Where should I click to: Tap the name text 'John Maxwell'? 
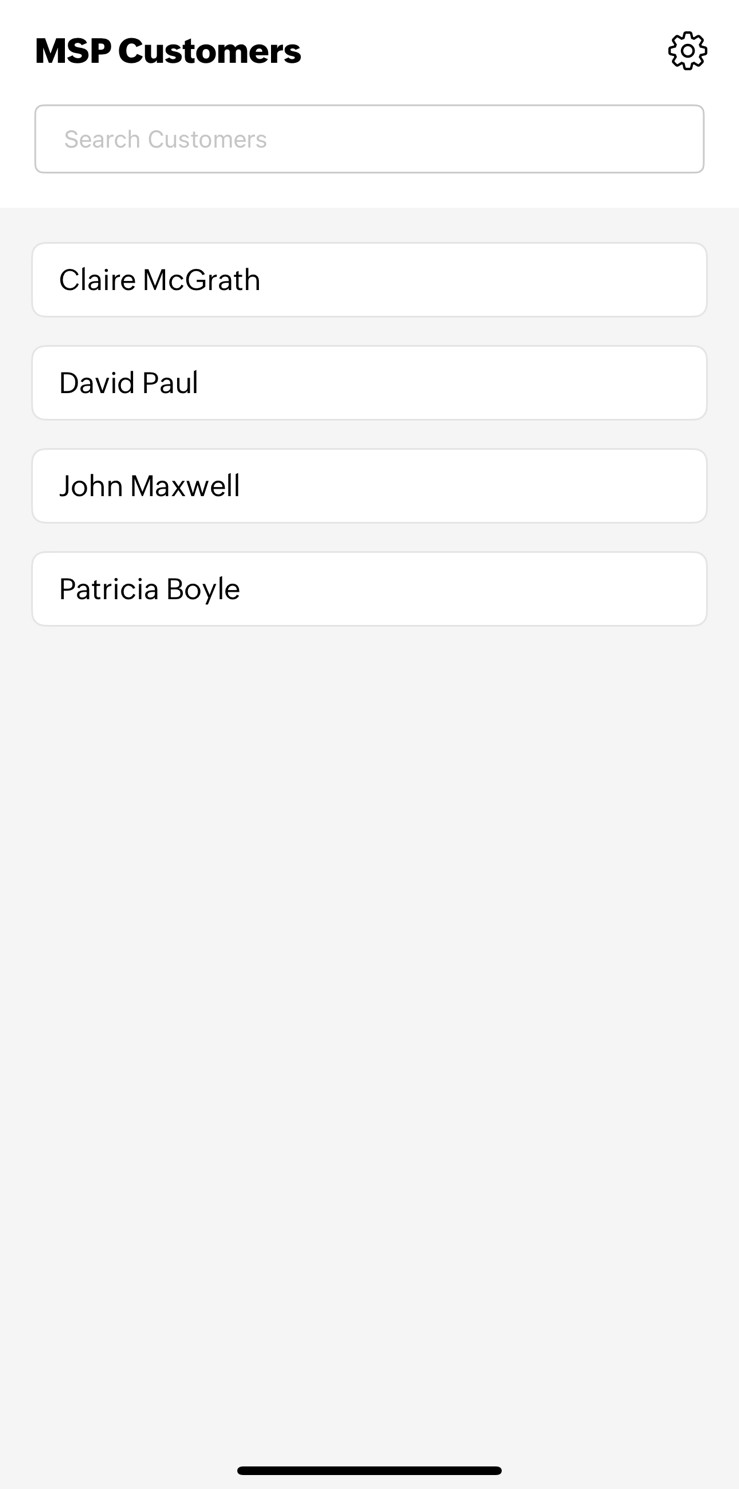click(150, 486)
